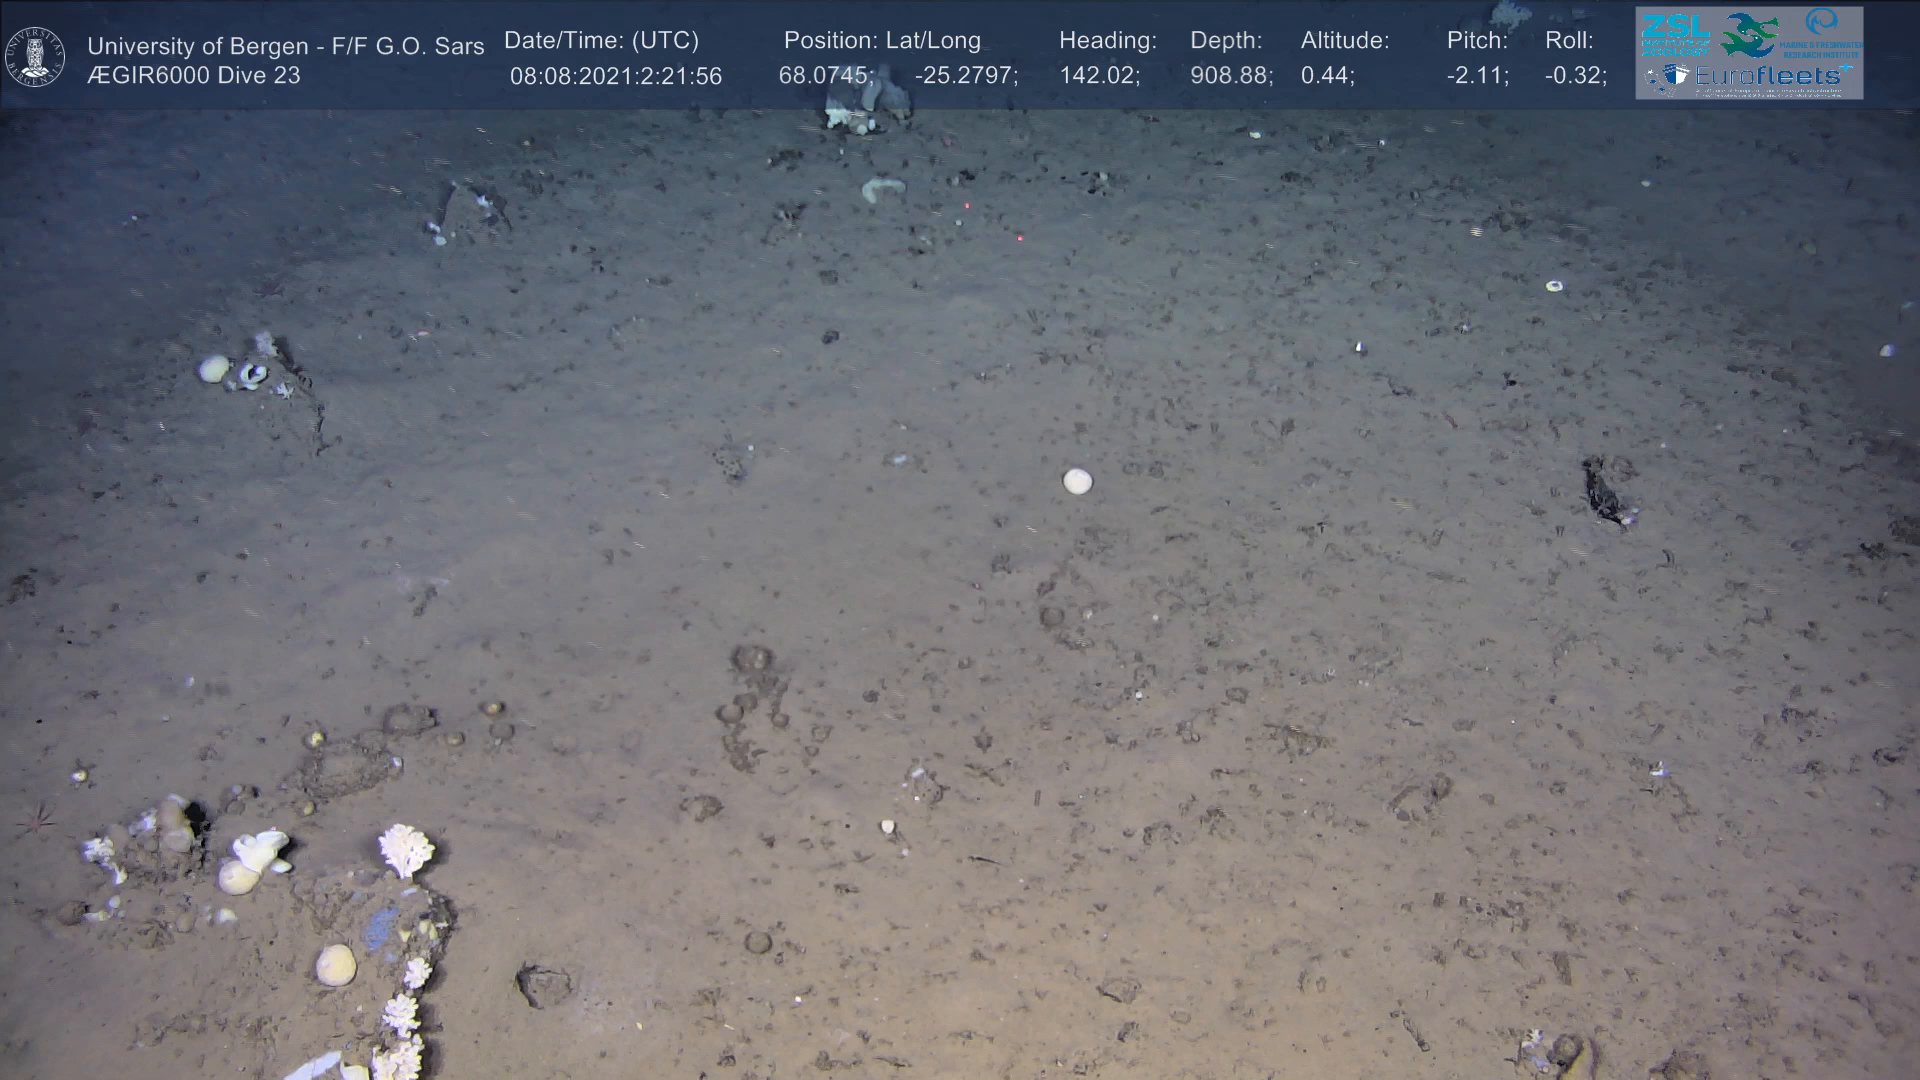Click the ZSL Institute of Zoology logo
The image size is (1920, 1080).
click(1675, 35)
